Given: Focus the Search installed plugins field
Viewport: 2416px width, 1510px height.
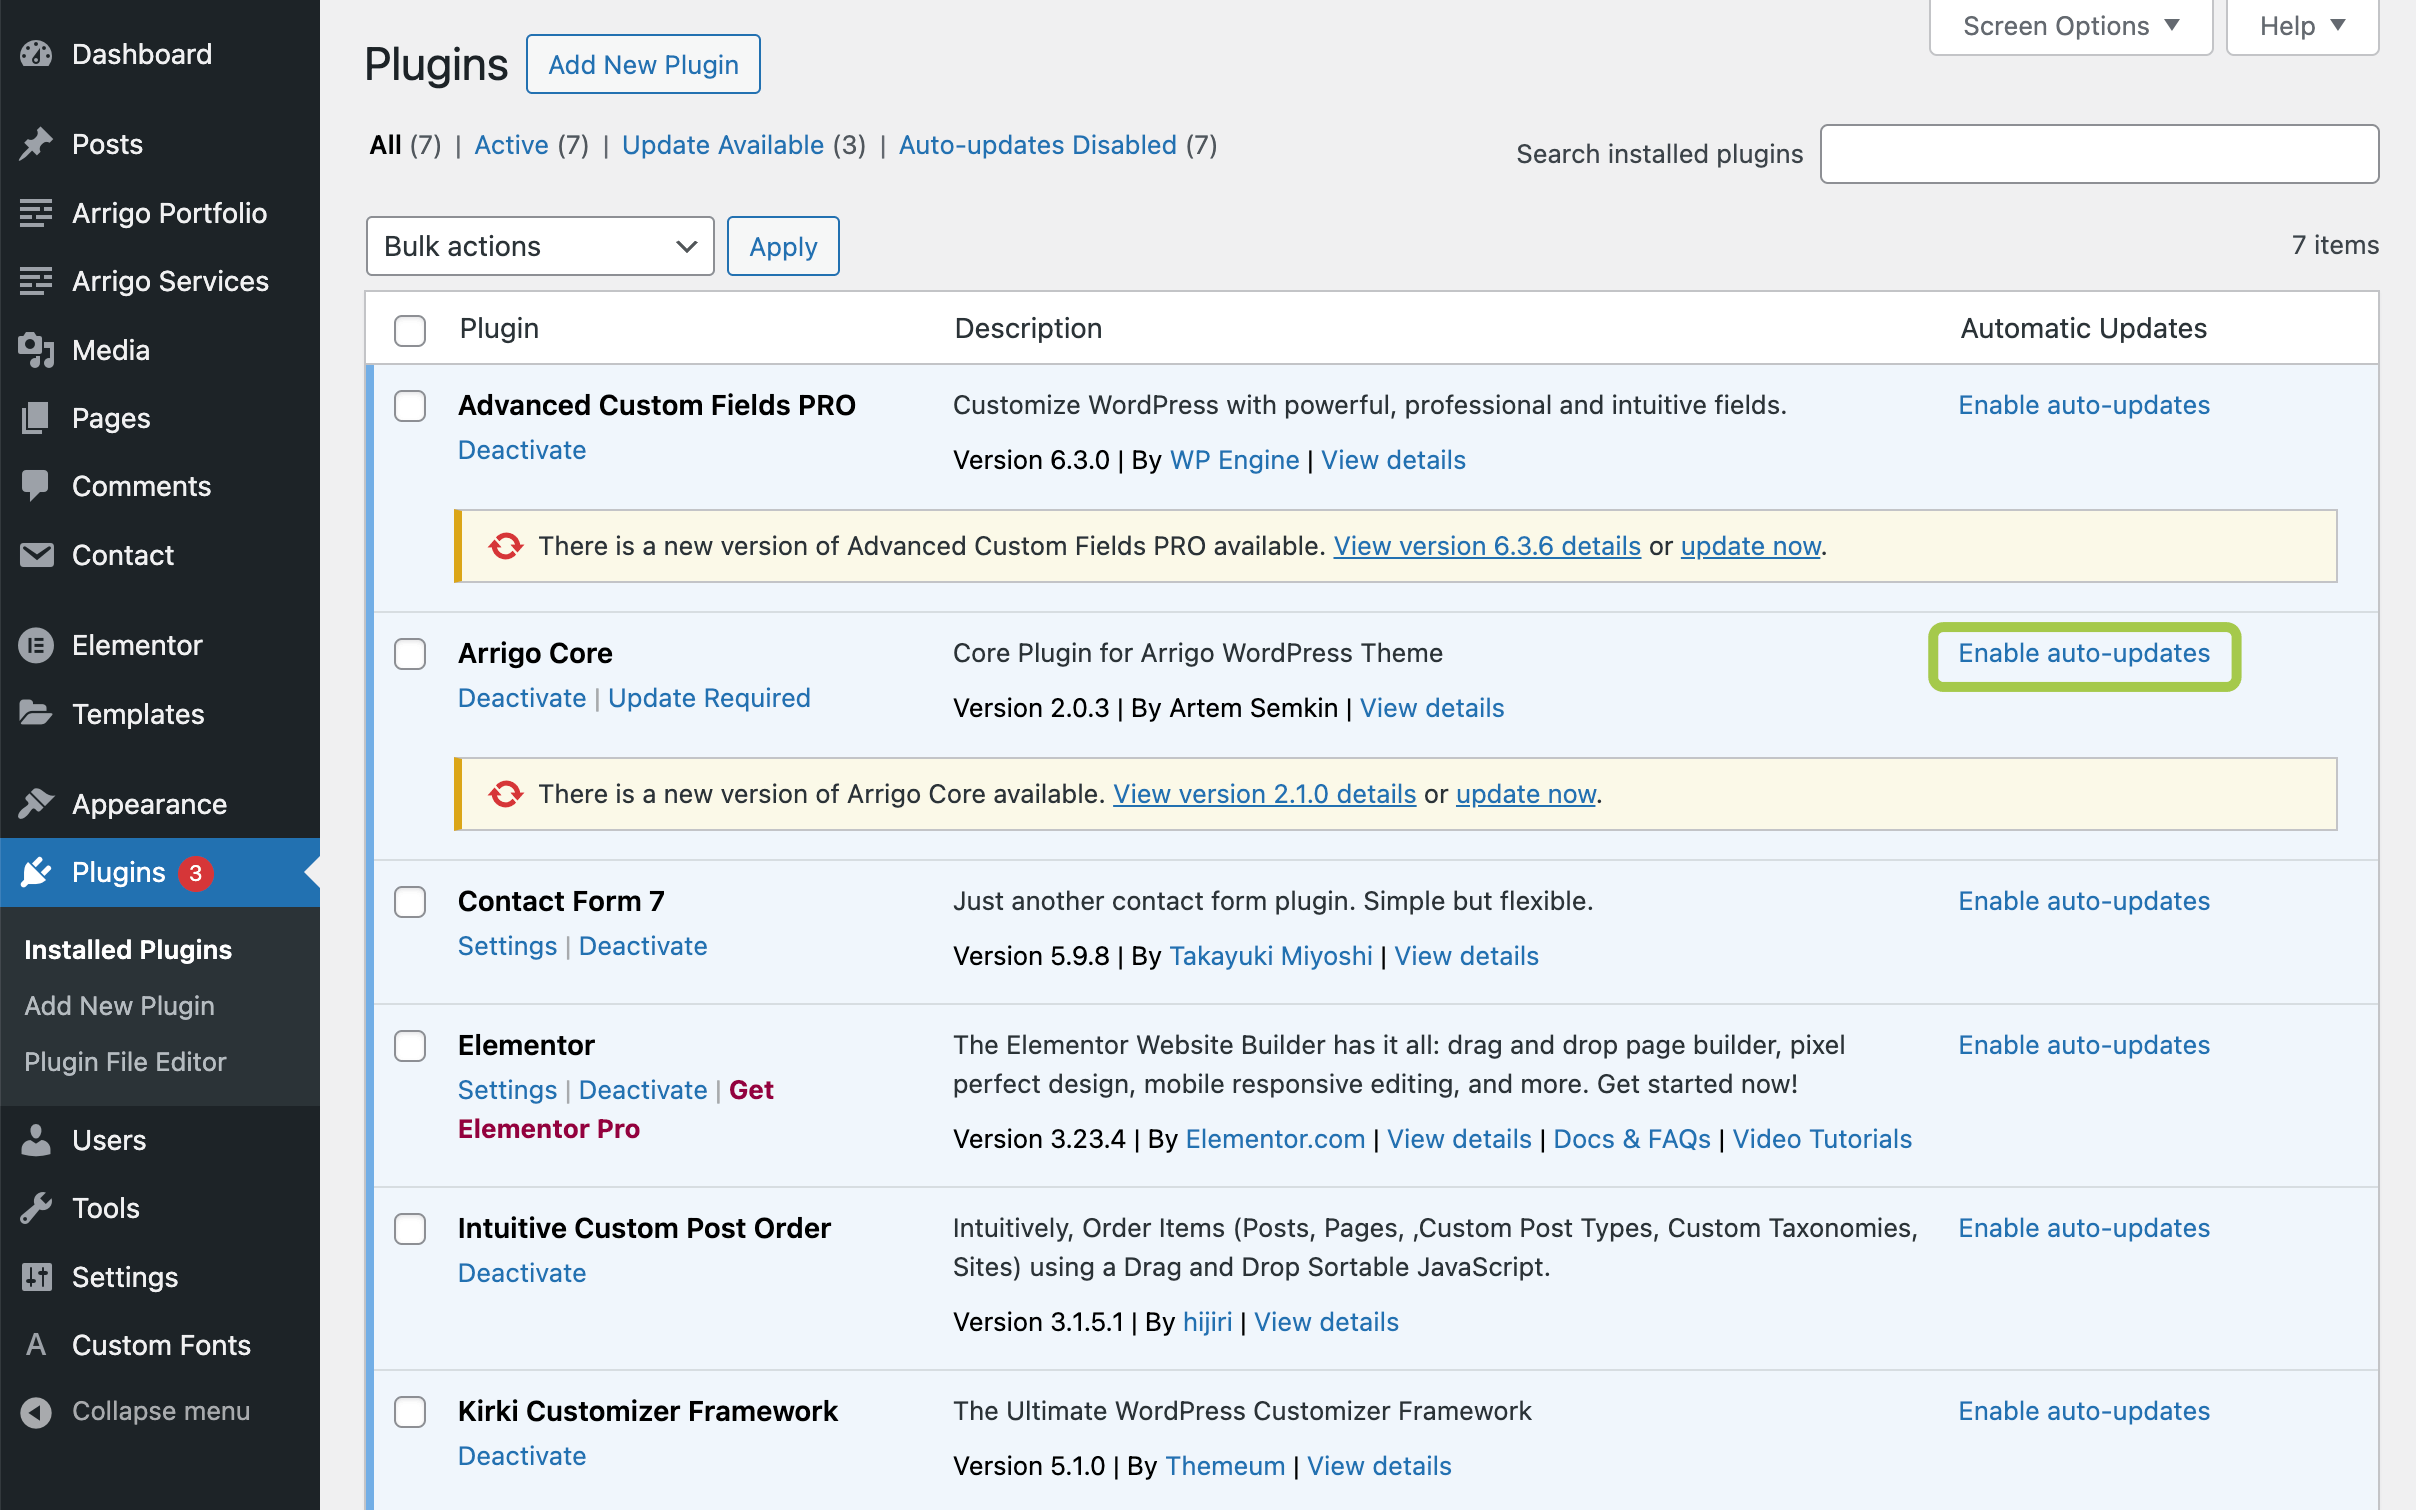Looking at the screenshot, I should coord(2099,154).
